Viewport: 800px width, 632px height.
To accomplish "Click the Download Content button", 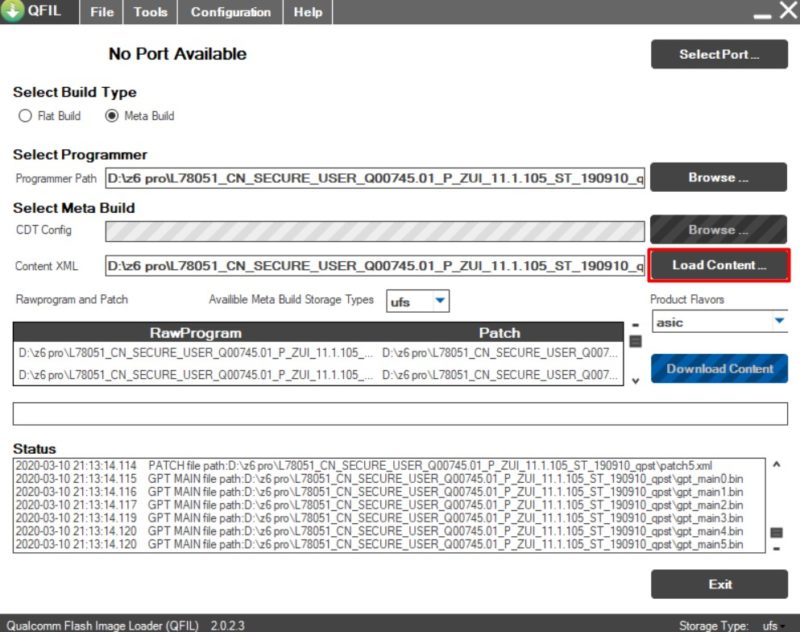I will pyautogui.click(x=719, y=368).
